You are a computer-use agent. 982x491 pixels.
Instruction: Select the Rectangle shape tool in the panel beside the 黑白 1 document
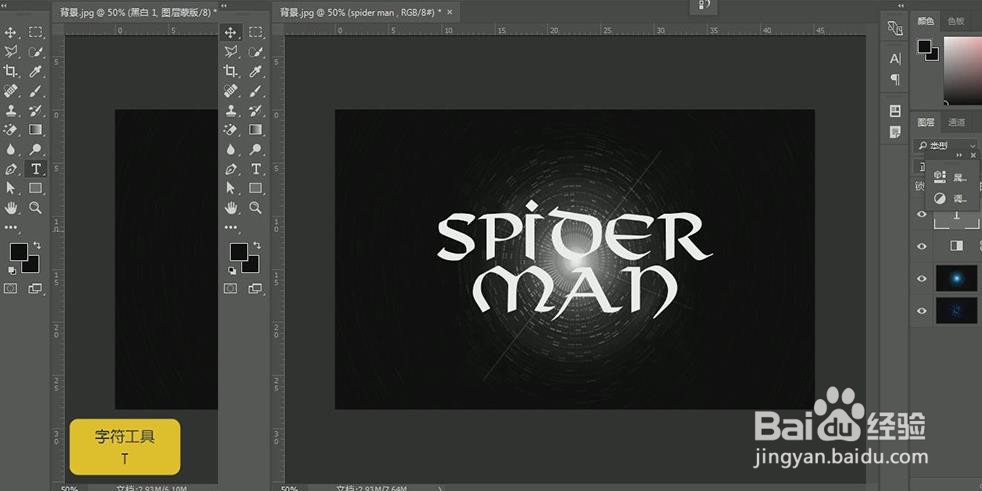36,188
